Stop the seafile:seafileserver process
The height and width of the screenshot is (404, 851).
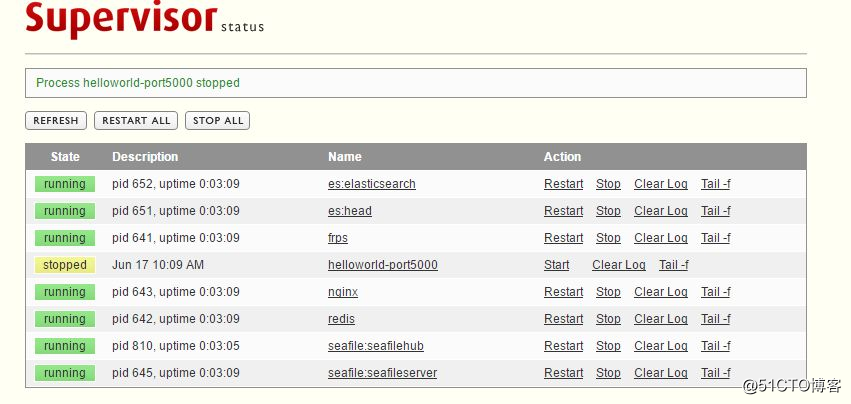tap(608, 373)
